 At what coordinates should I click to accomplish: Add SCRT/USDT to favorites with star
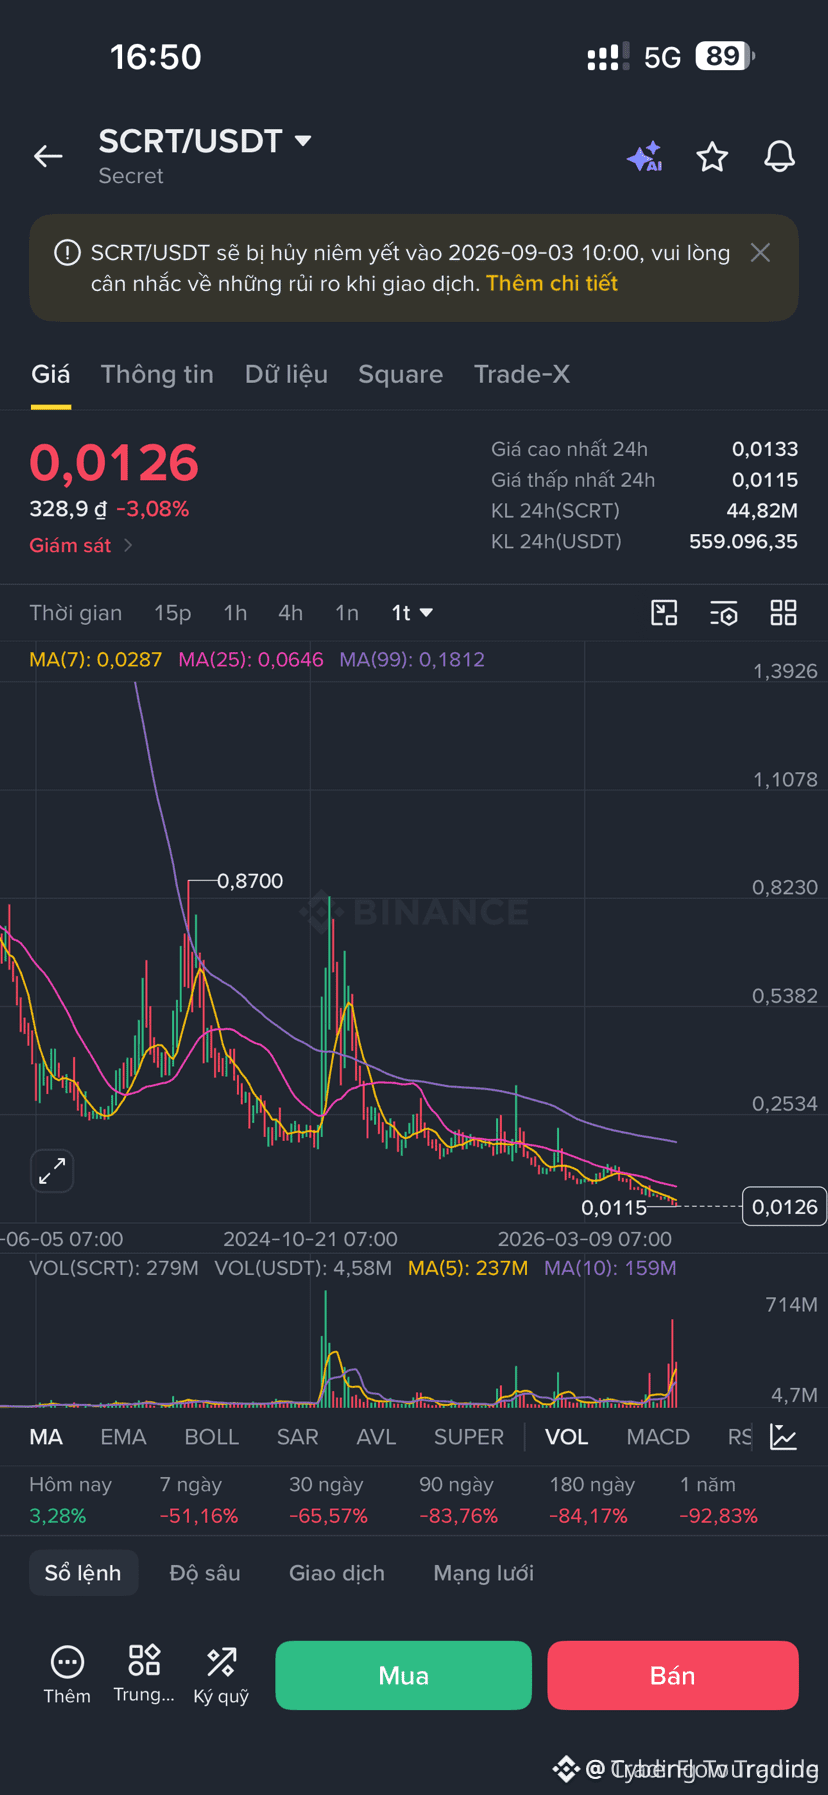(x=712, y=157)
